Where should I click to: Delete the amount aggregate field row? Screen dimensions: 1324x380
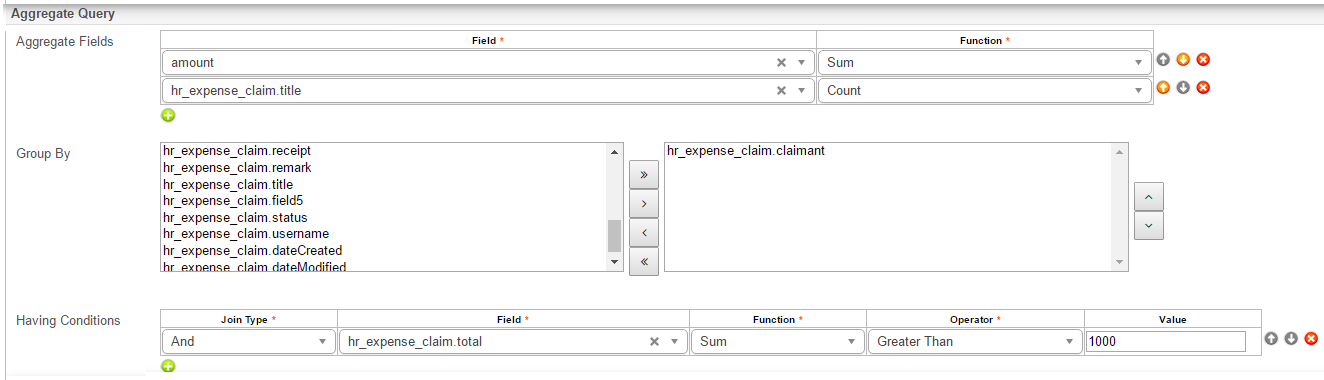1203,60
